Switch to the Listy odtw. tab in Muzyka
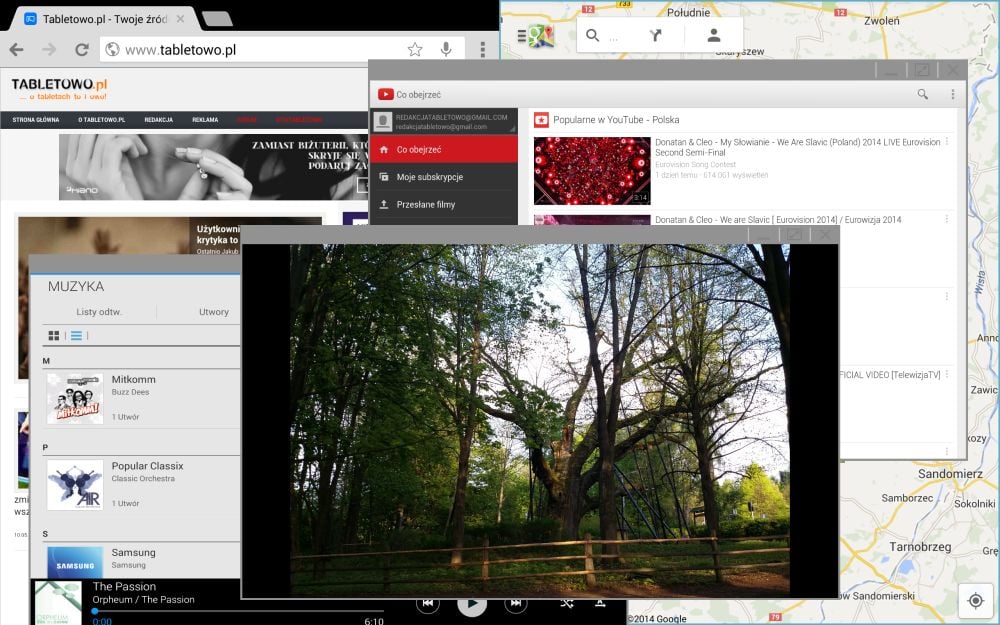 [99, 312]
